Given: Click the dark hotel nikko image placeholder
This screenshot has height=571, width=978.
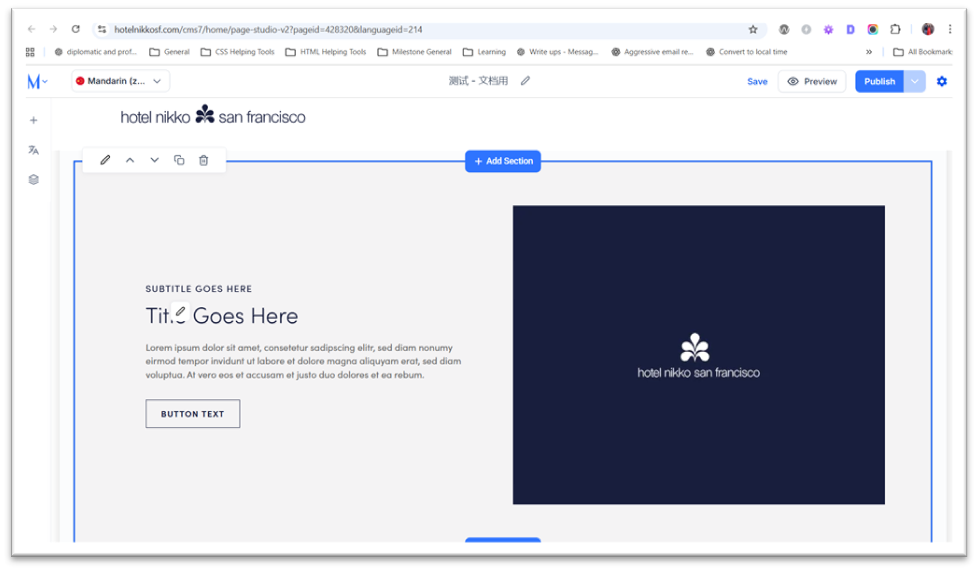Looking at the screenshot, I should [x=699, y=354].
